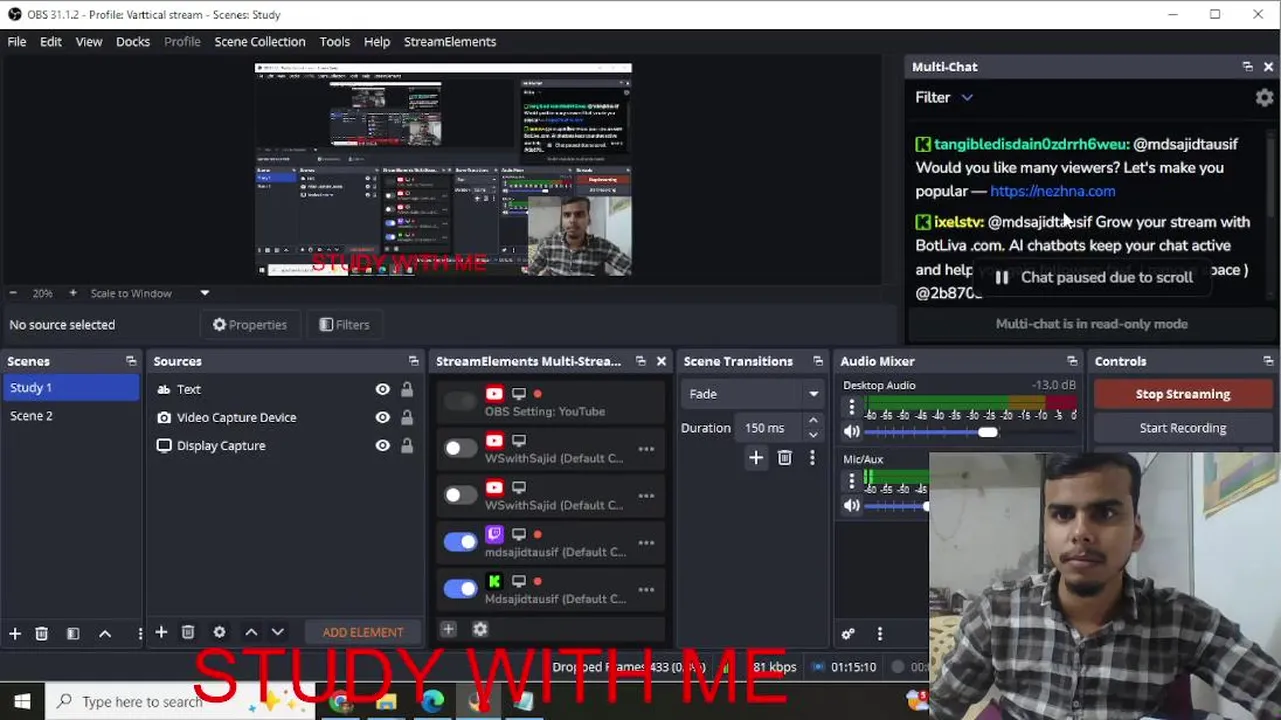
Task: Disable Twitch mdsajidtausif stream toggle
Action: [x=461, y=542]
